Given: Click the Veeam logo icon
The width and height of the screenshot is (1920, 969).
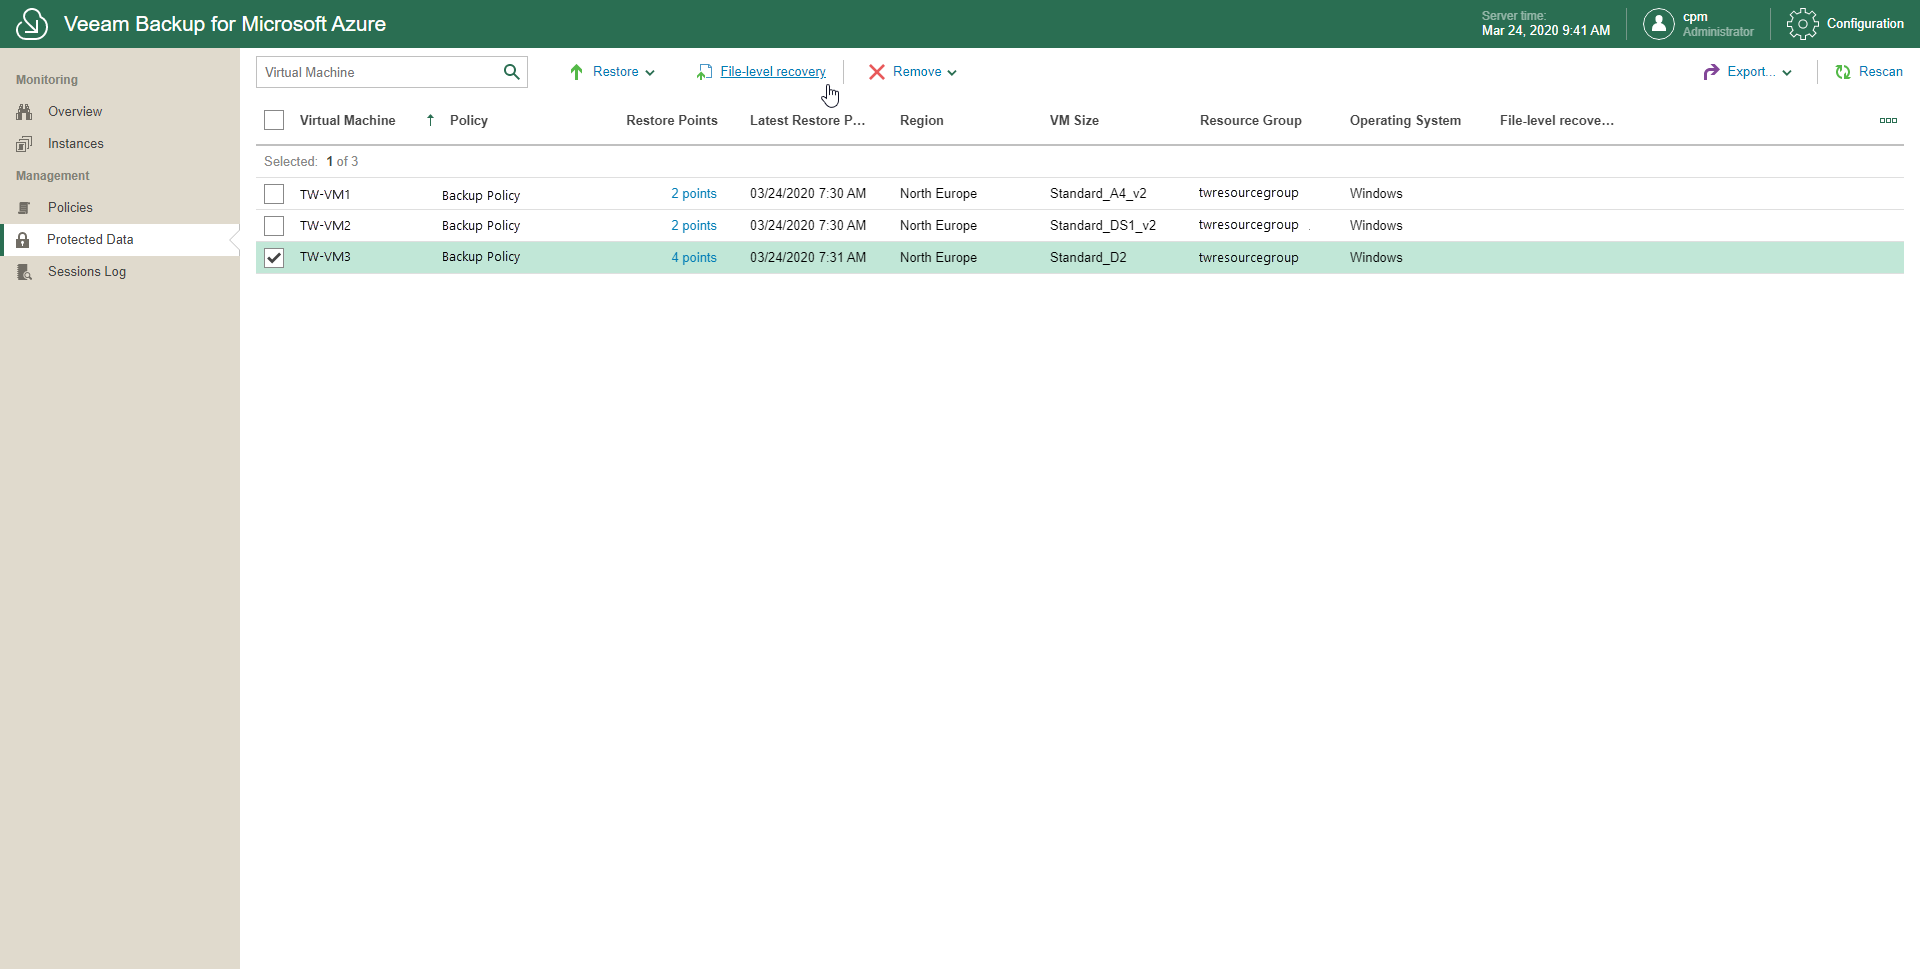Looking at the screenshot, I should coord(32,24).
